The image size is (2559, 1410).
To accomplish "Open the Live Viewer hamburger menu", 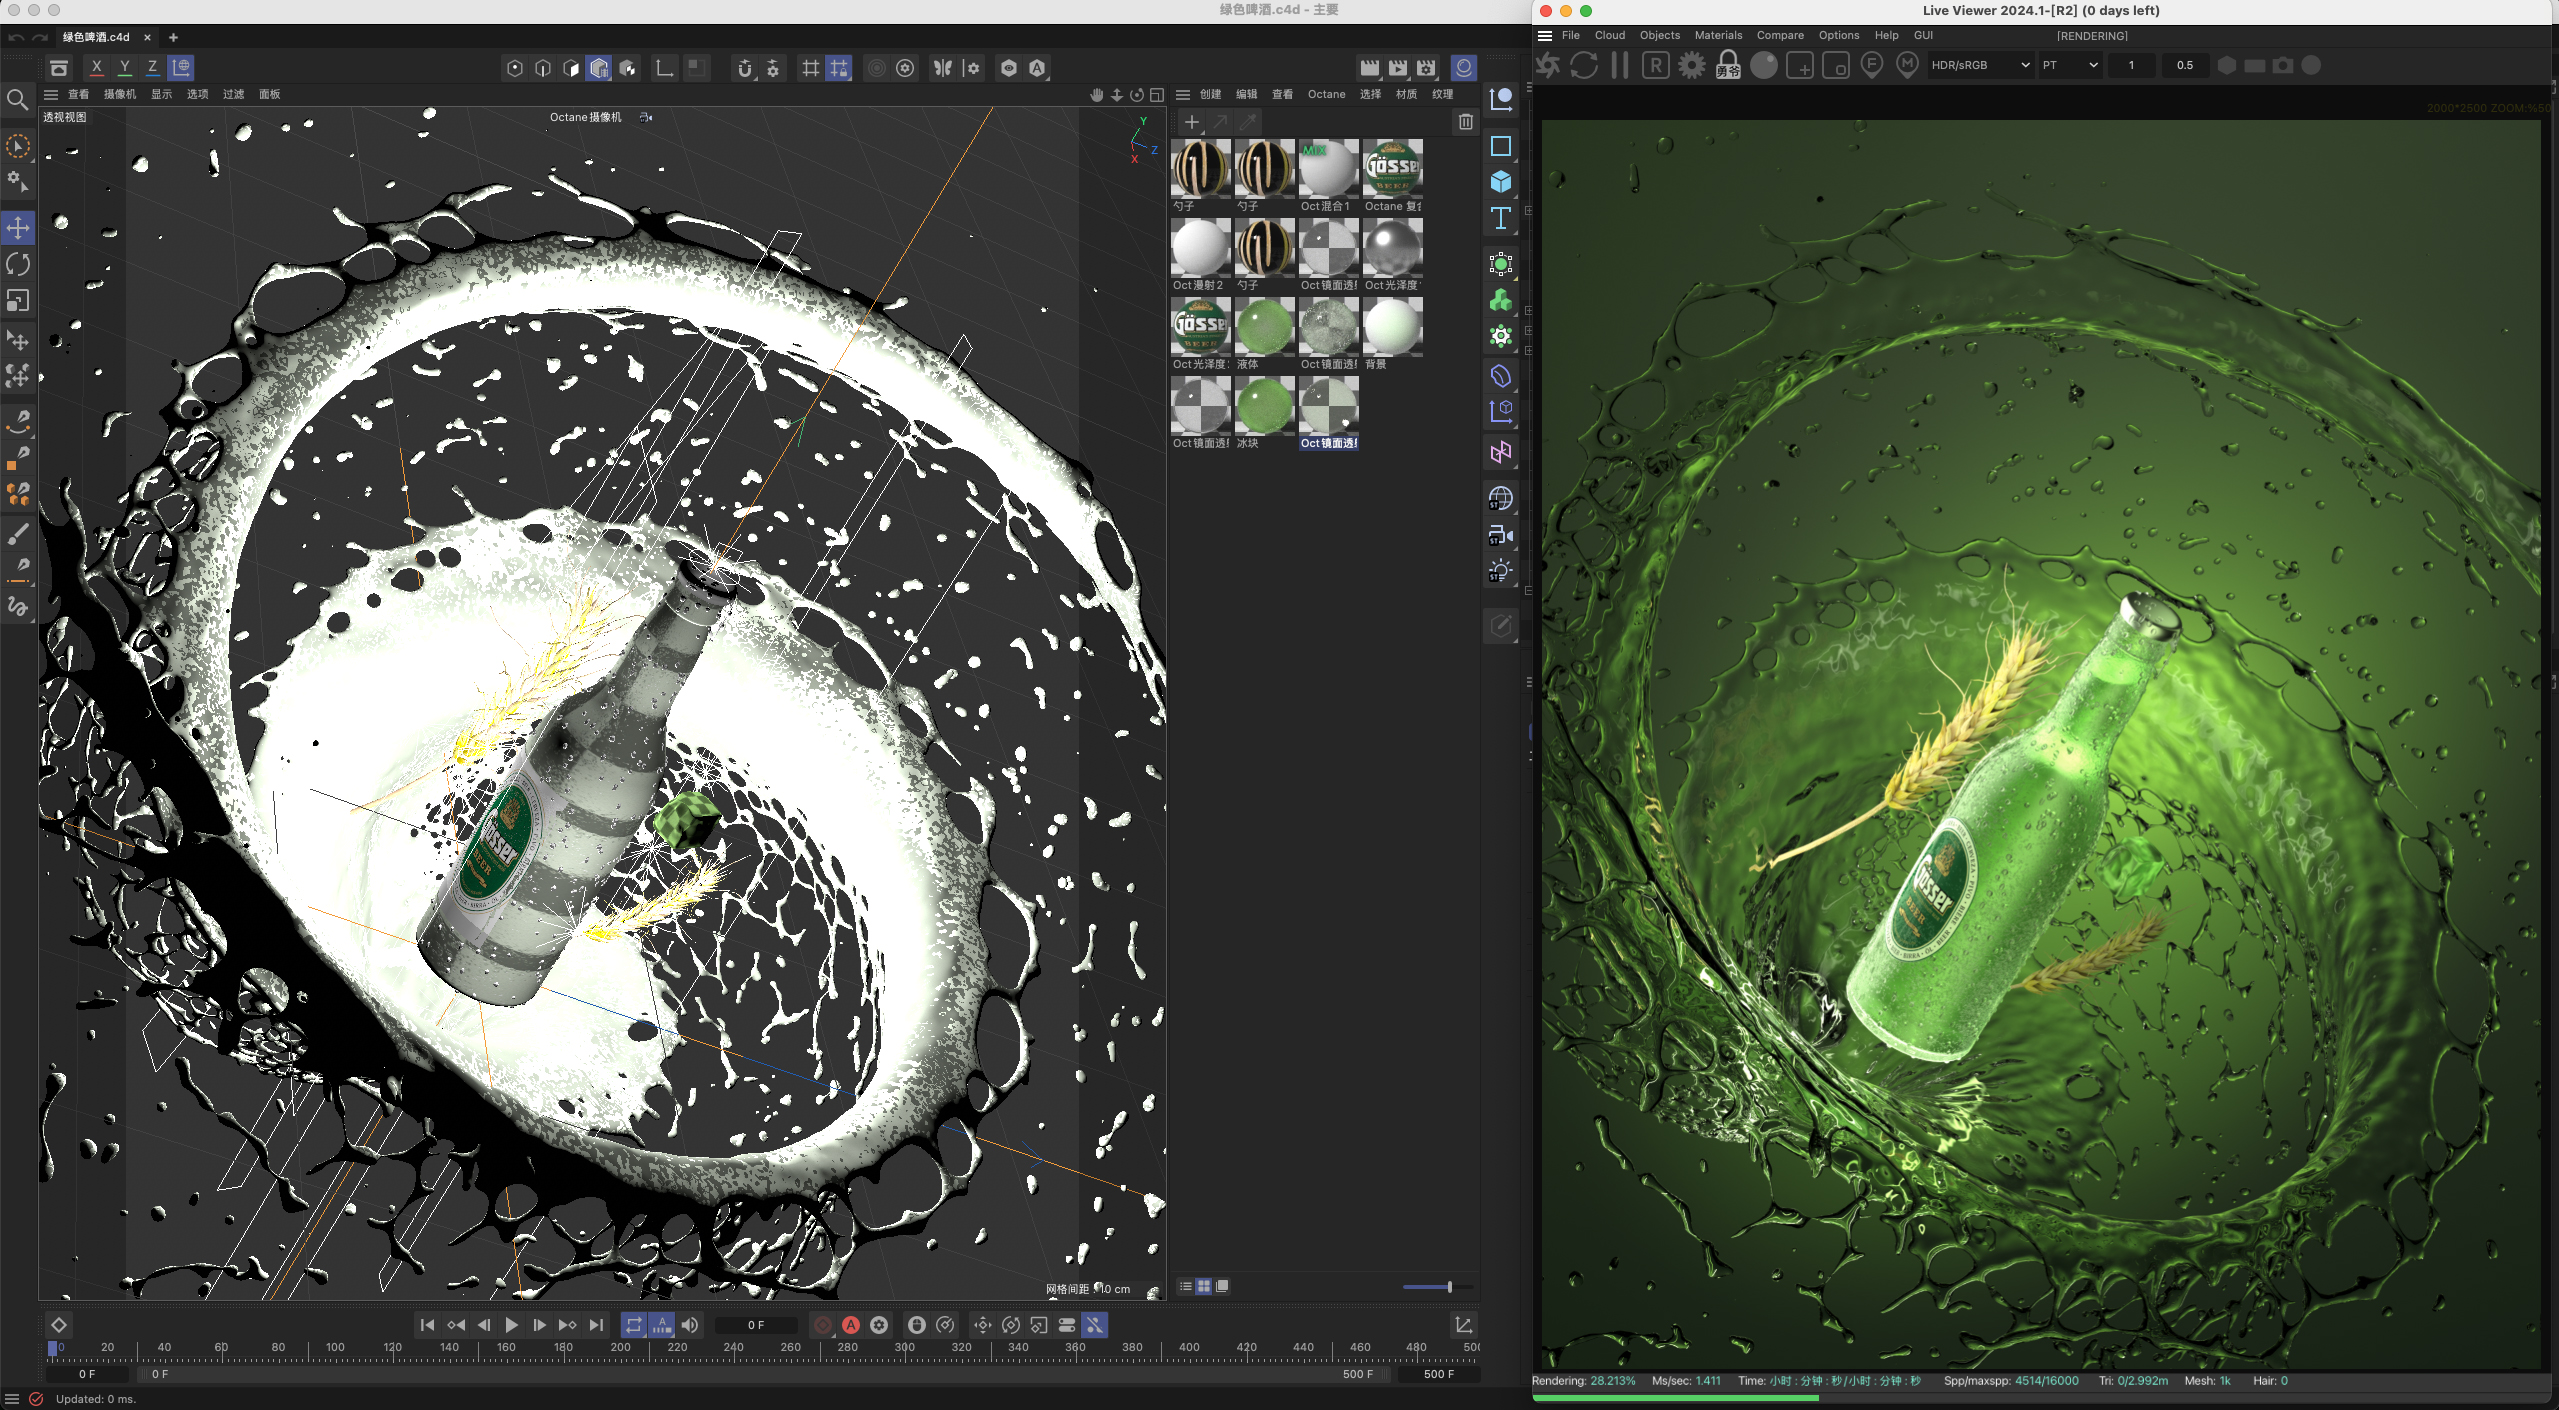I will click(1545, 36).
